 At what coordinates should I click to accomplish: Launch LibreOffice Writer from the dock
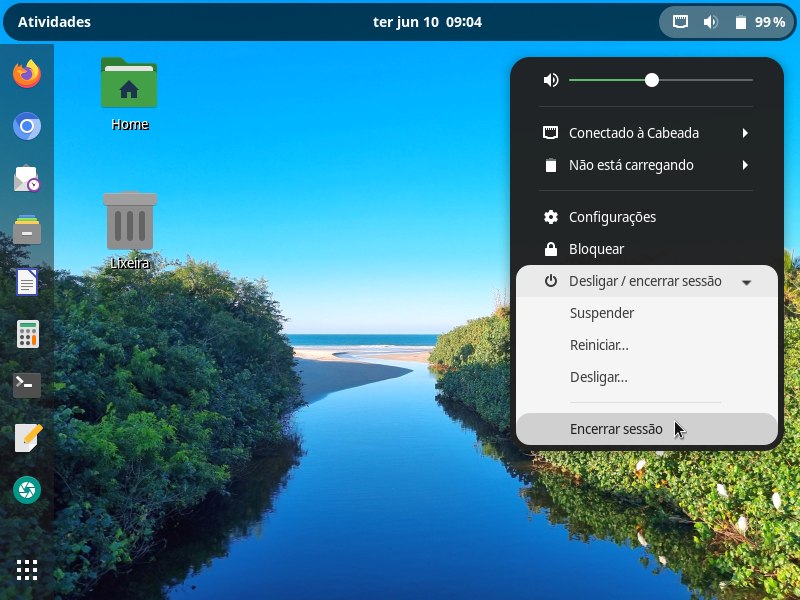27,282
